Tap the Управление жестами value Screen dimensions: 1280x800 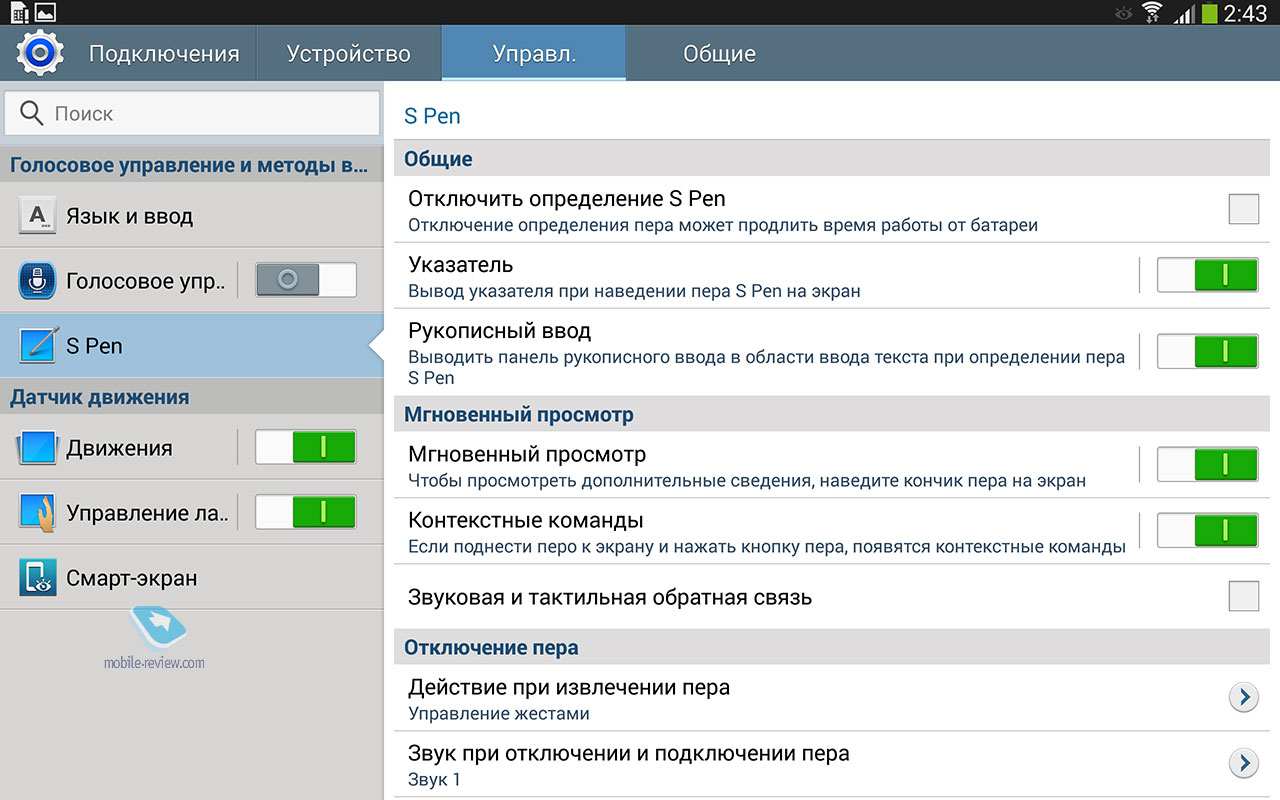(x=499, y=714)
